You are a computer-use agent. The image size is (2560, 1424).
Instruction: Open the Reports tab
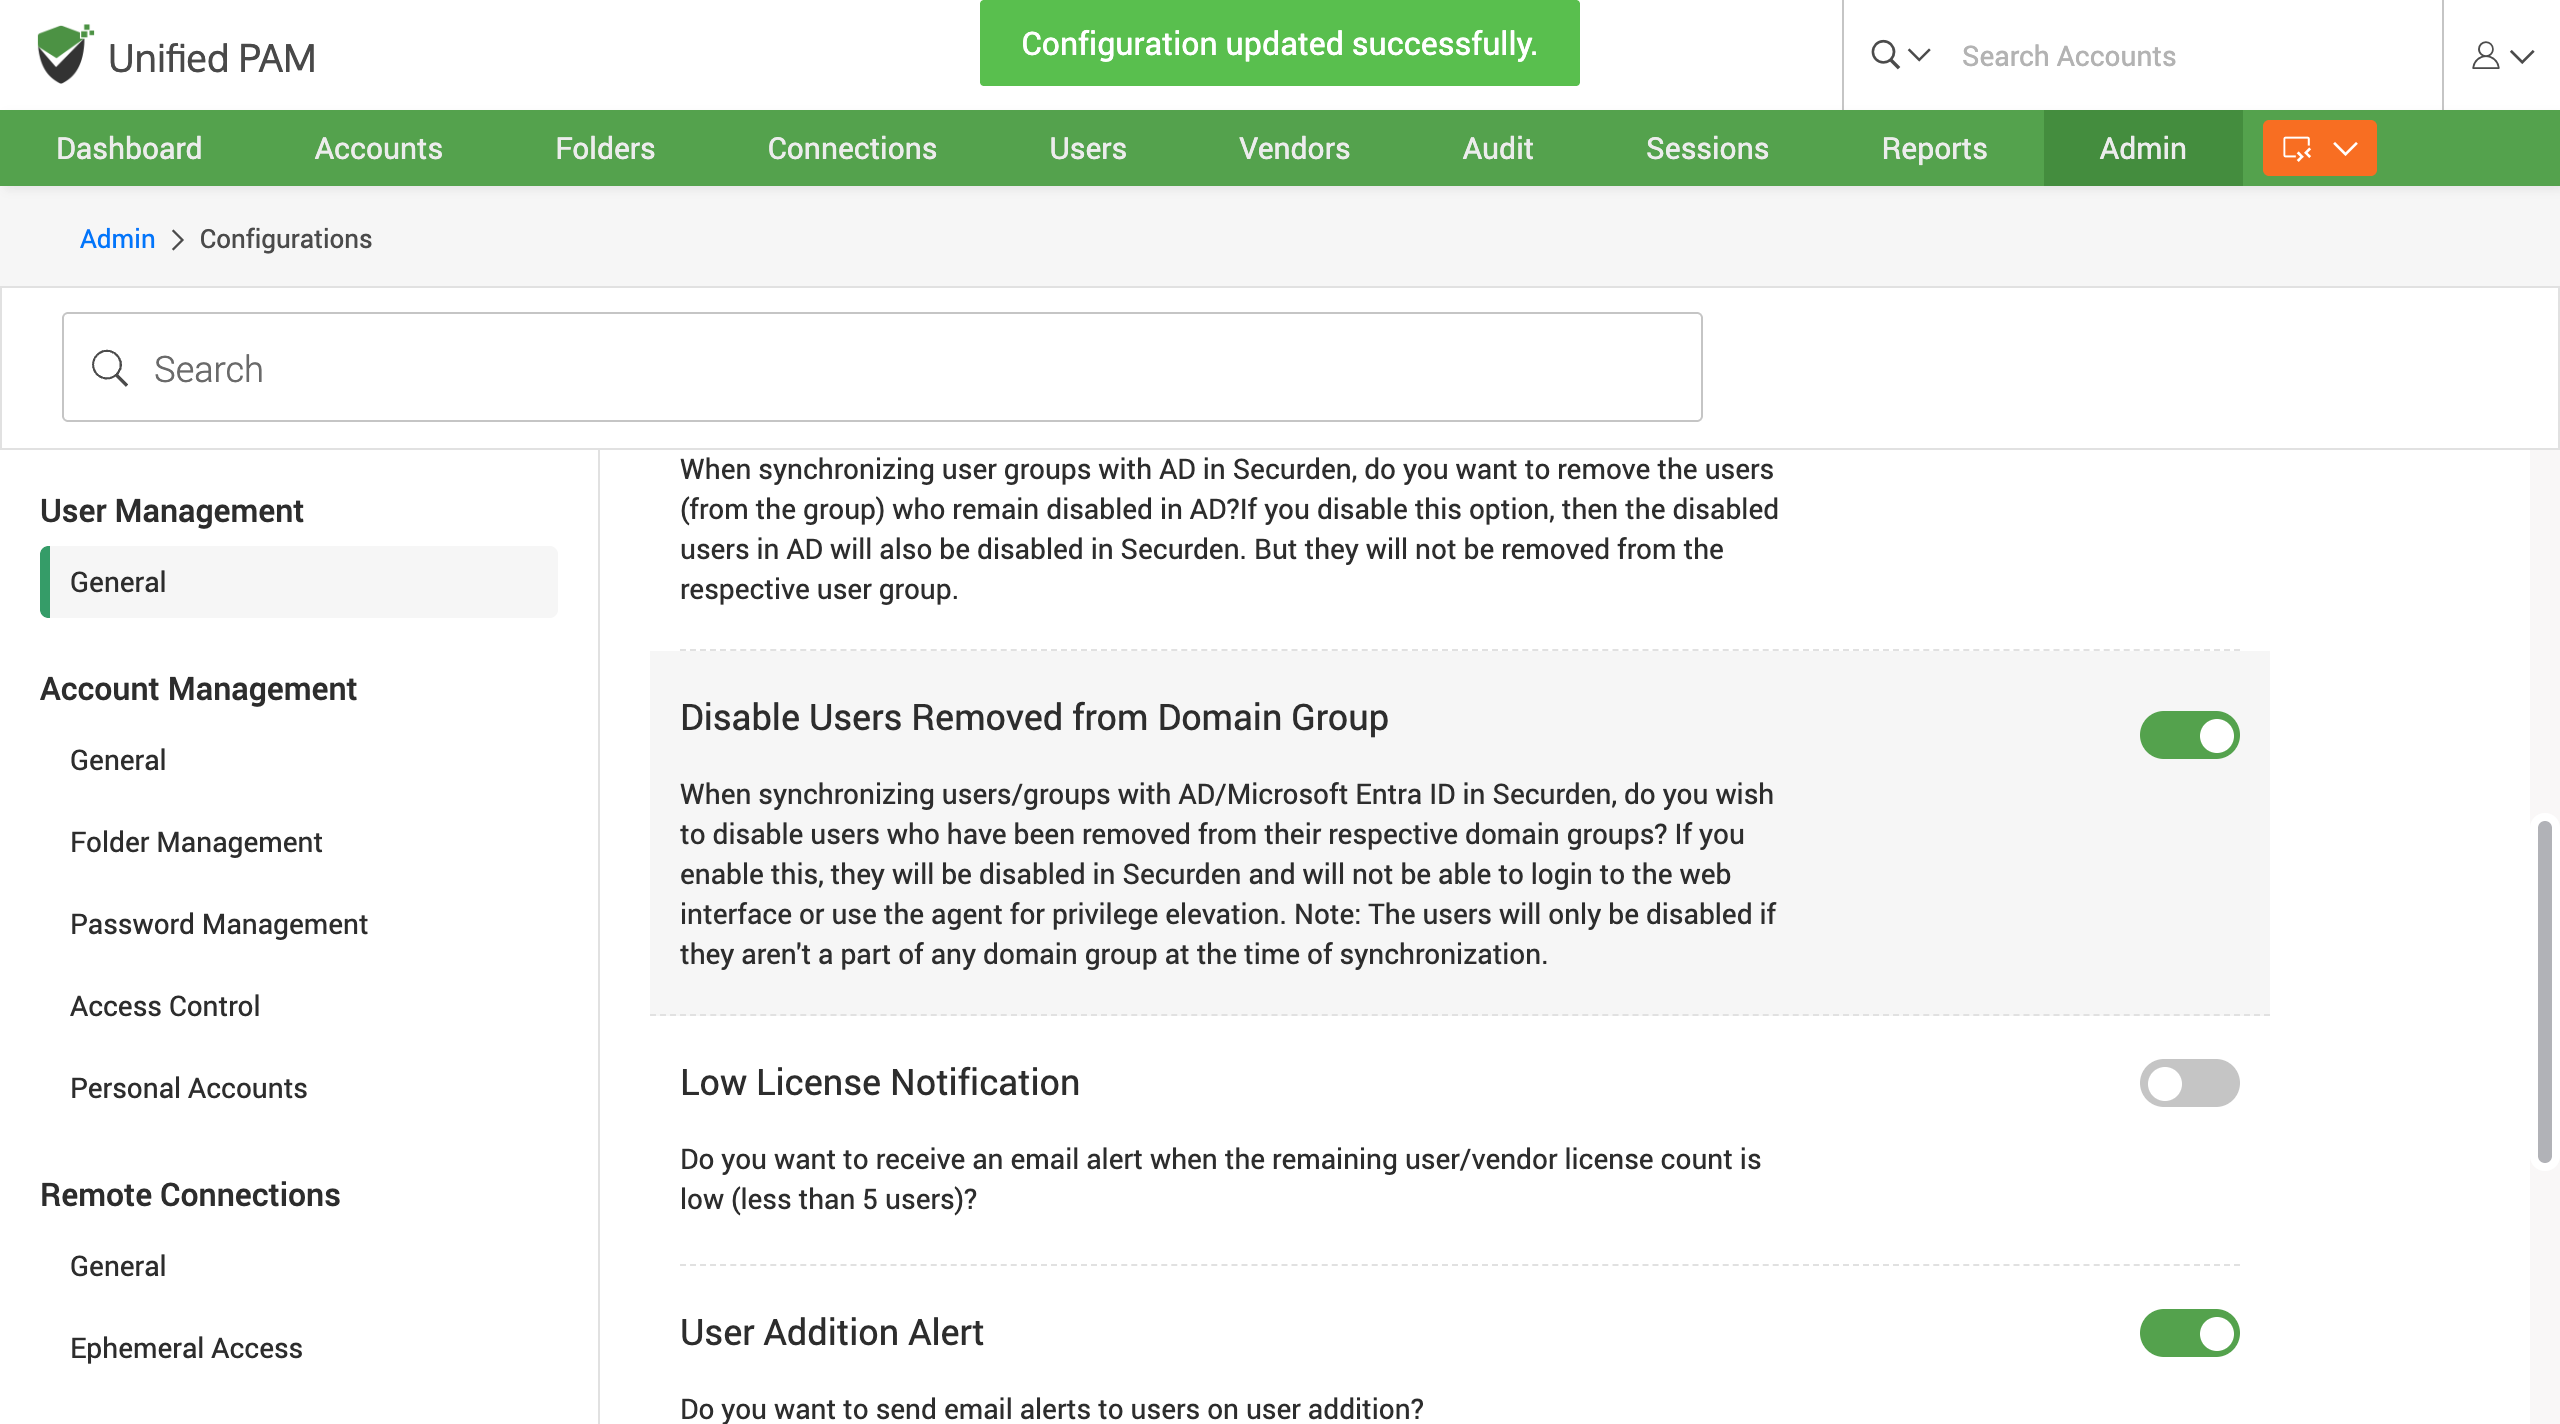coord(1934,148)
